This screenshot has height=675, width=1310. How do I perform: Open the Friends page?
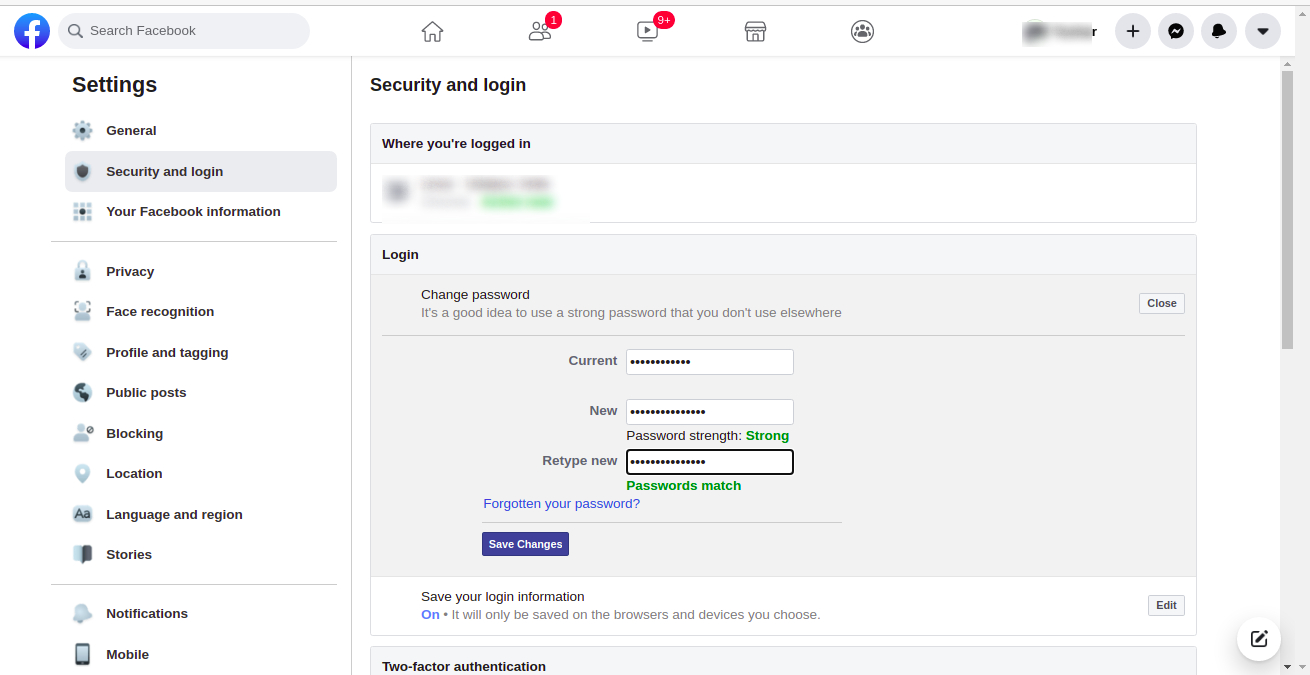(539, 31)
